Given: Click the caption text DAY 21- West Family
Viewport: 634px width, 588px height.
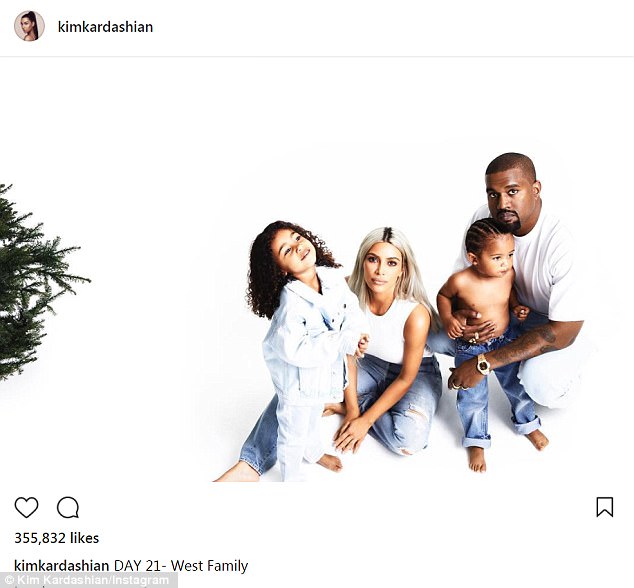Looking at the screenshot, I should (181, 566).
